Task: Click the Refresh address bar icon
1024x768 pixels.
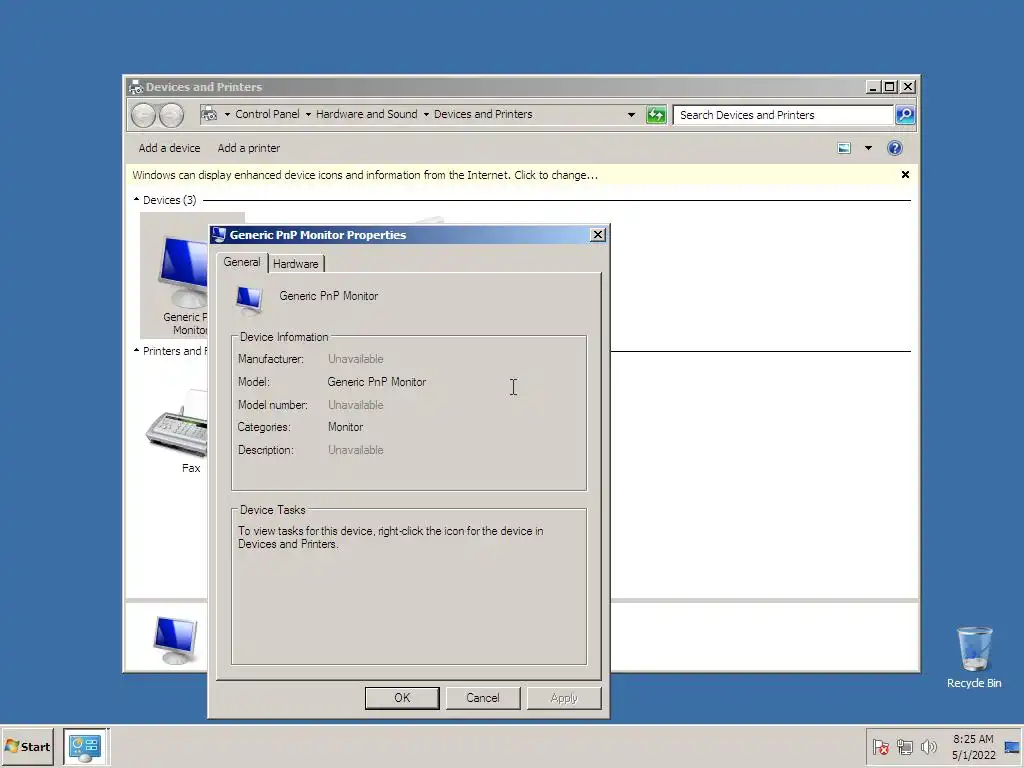Action: click(656, 115)
